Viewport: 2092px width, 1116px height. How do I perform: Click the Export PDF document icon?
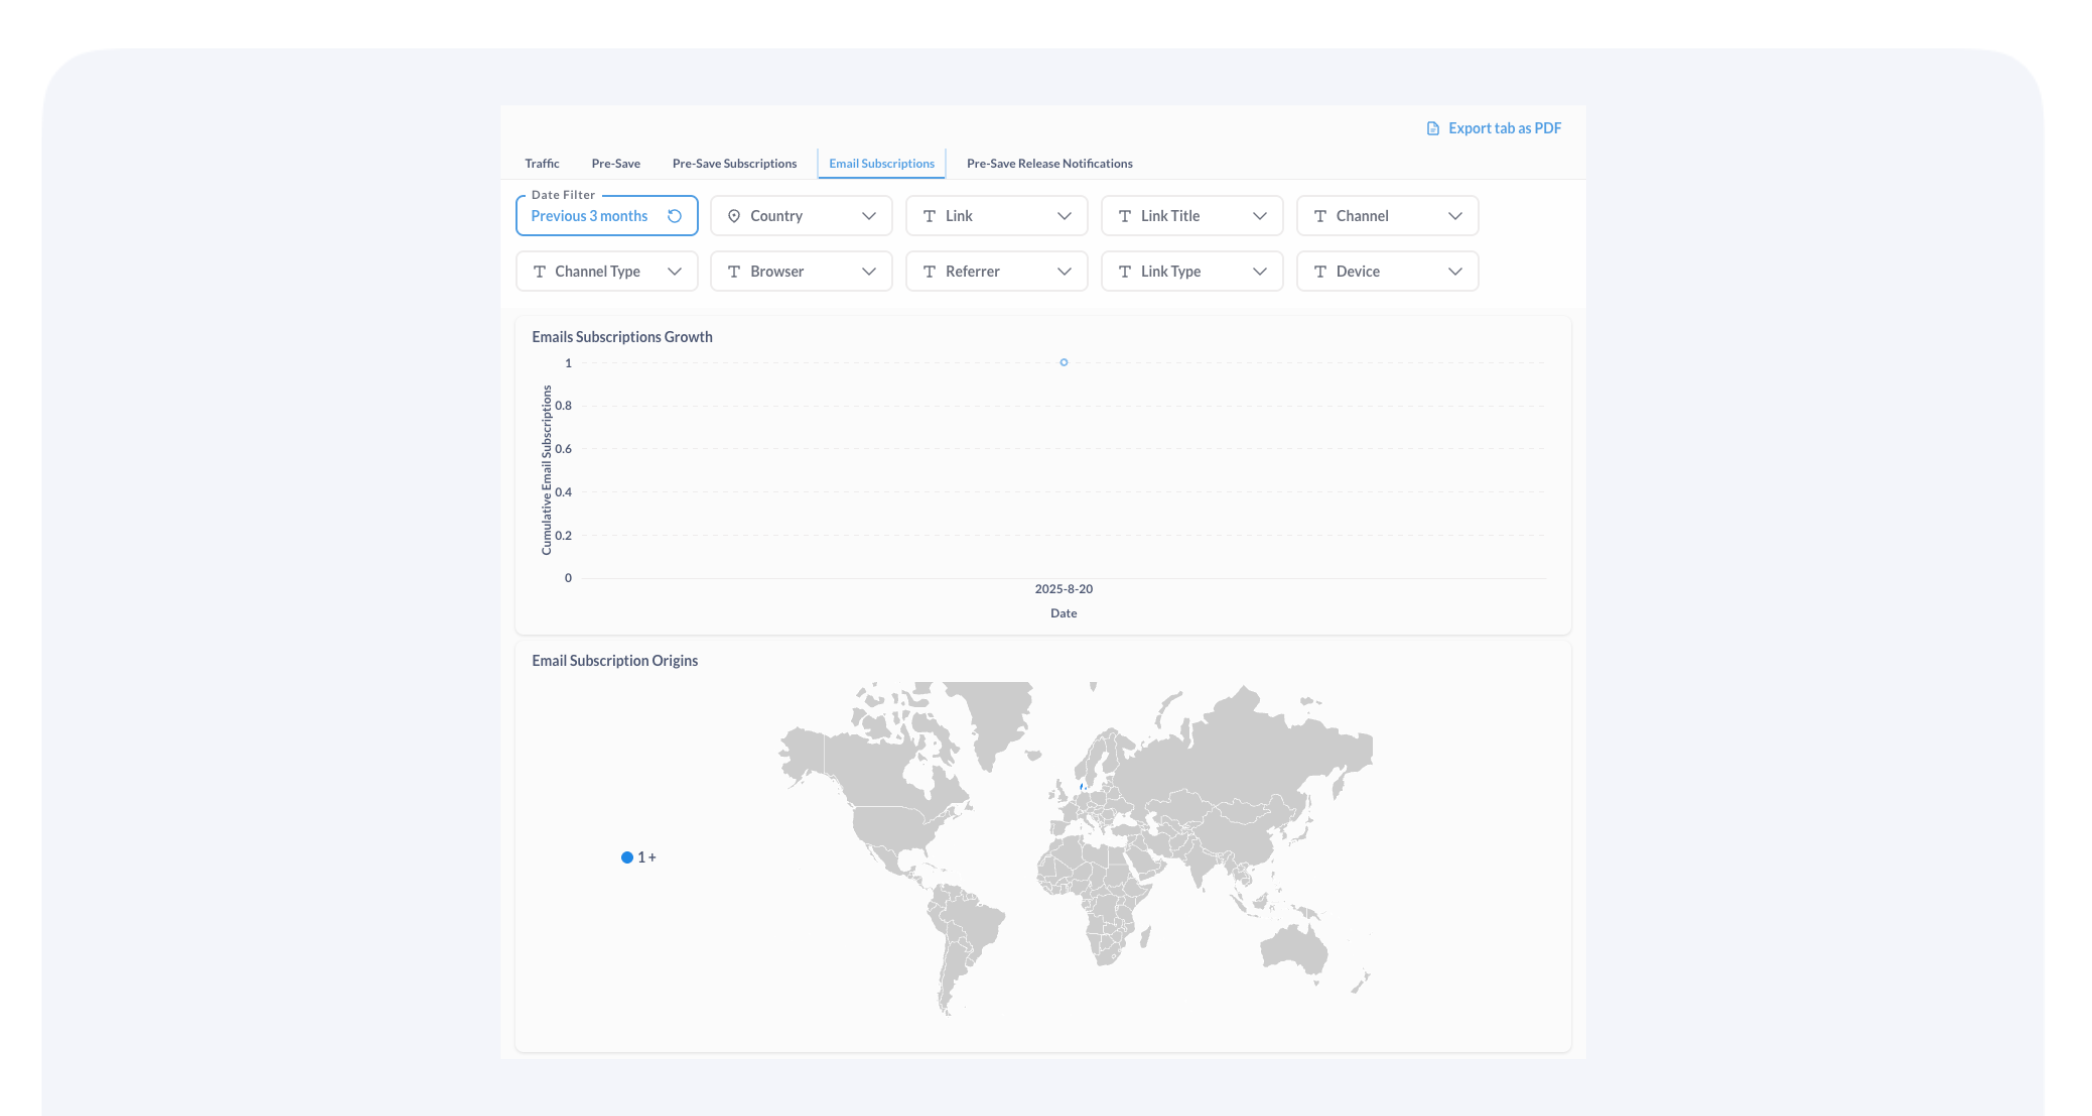(1432, 128)
